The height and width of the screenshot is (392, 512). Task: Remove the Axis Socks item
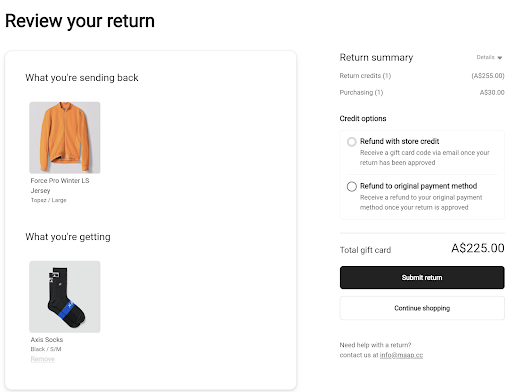(x=43, y=359)
